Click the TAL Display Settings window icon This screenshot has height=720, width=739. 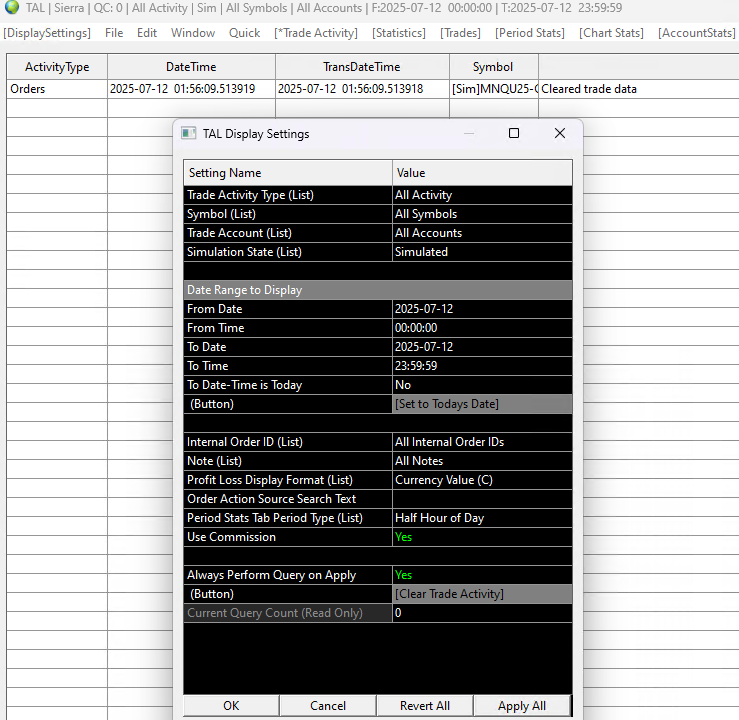tap(189, 133)
